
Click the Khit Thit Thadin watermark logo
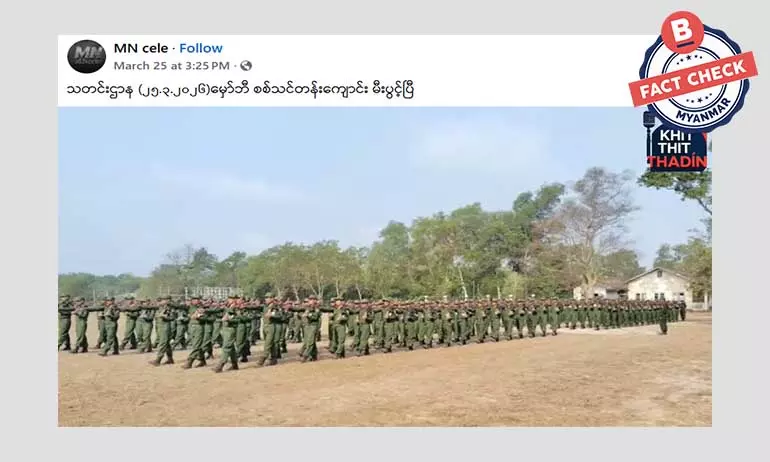pyautogui.click(x=678, y=148)
